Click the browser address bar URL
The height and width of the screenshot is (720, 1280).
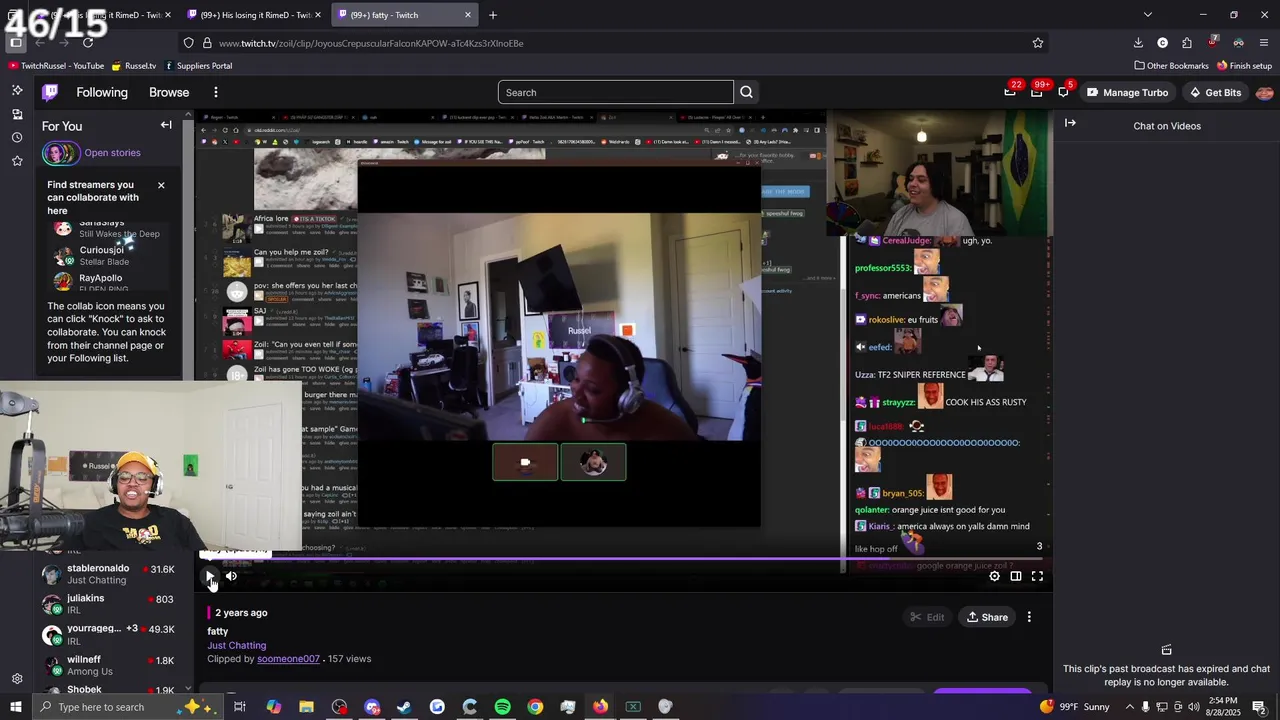(371, 43)
